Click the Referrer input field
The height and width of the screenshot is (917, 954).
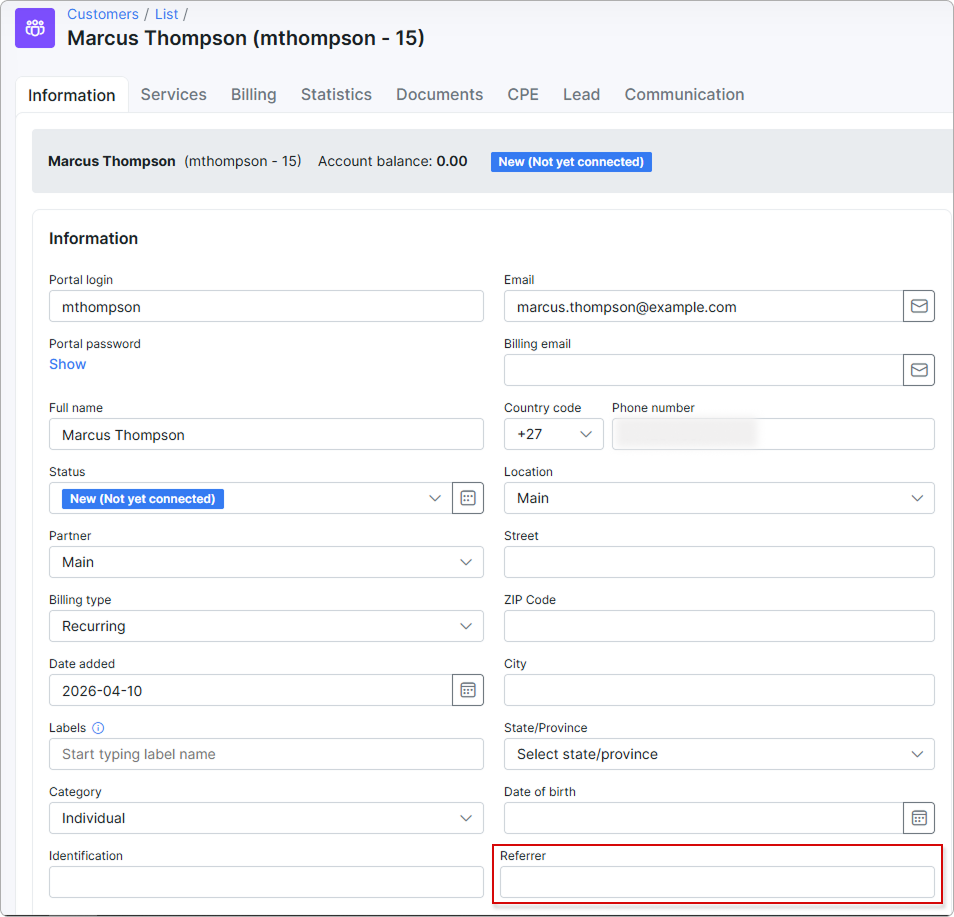(x=717, y=882)
